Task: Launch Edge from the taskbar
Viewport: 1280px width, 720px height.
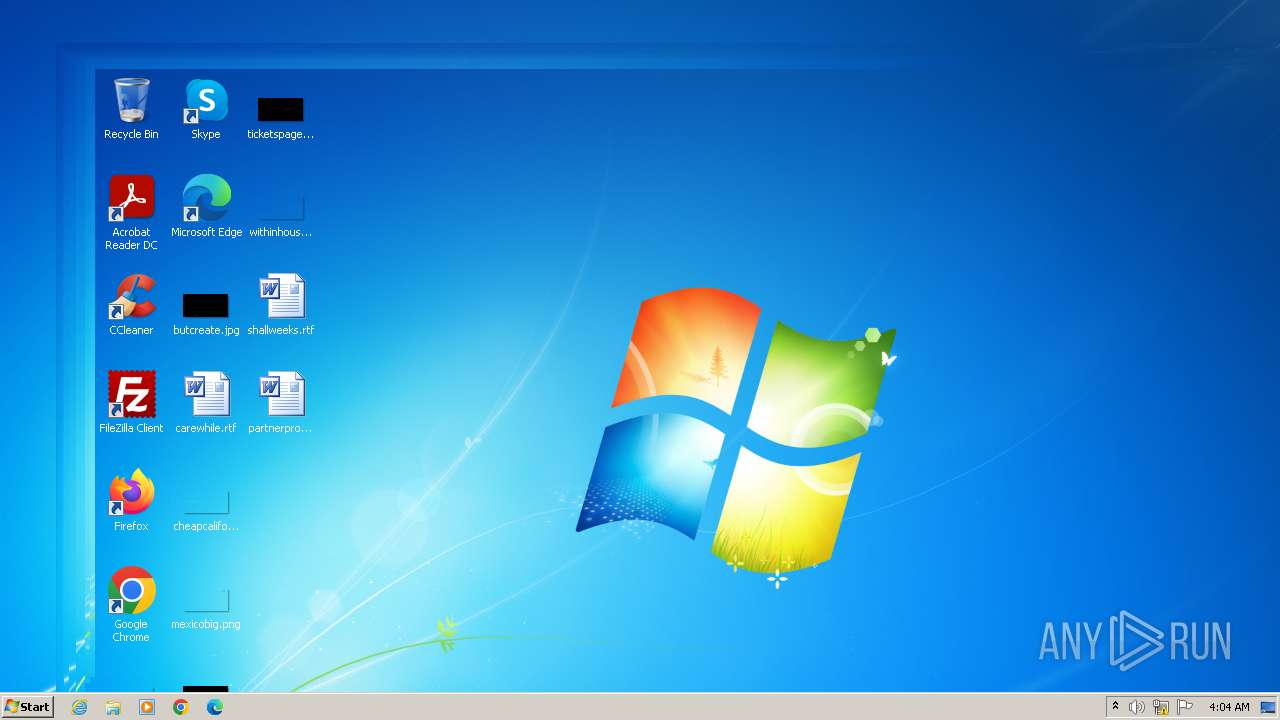Action: [x=215, y=707]
